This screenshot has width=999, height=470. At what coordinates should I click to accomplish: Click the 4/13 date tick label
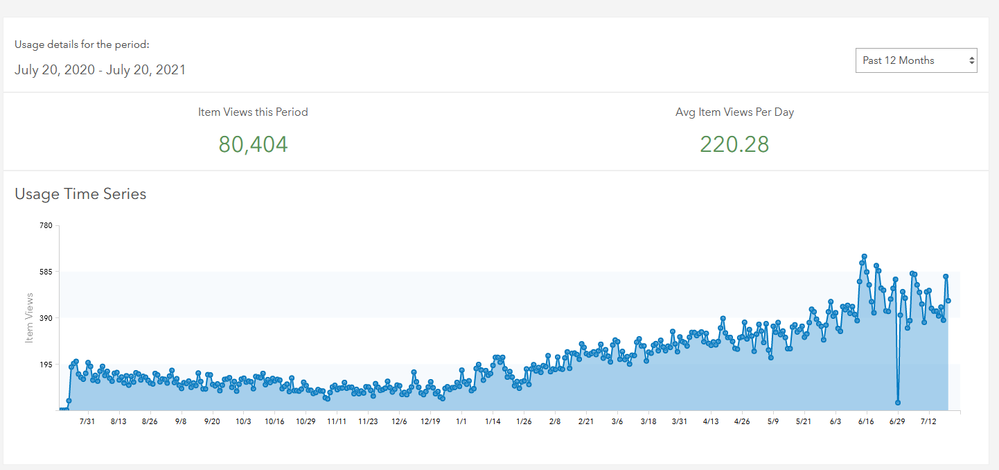(710, 422)
